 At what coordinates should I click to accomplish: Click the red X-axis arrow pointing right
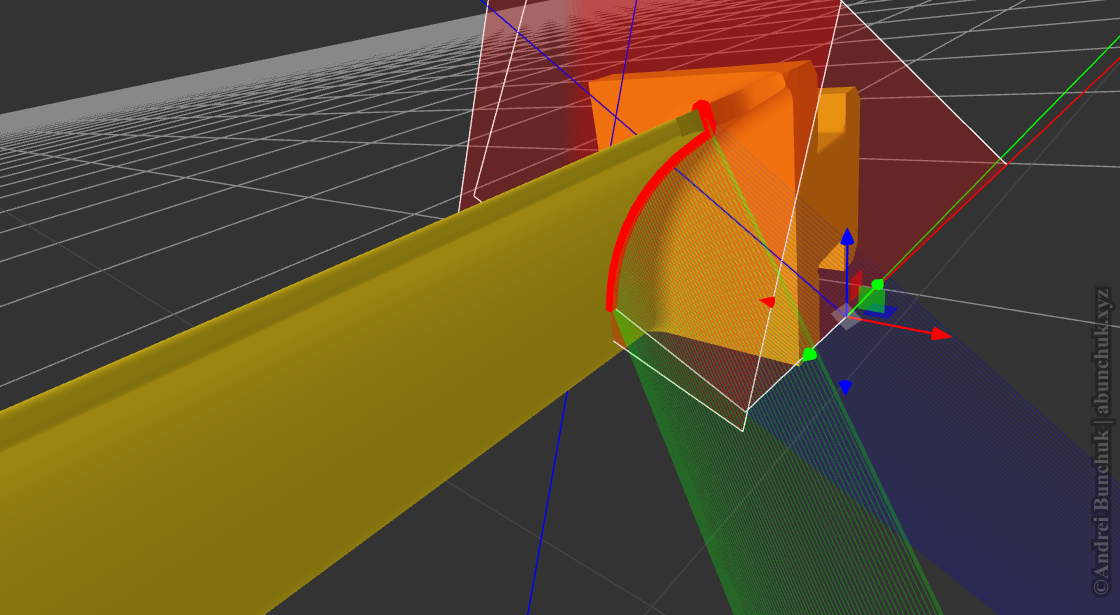tap(939, 334)
